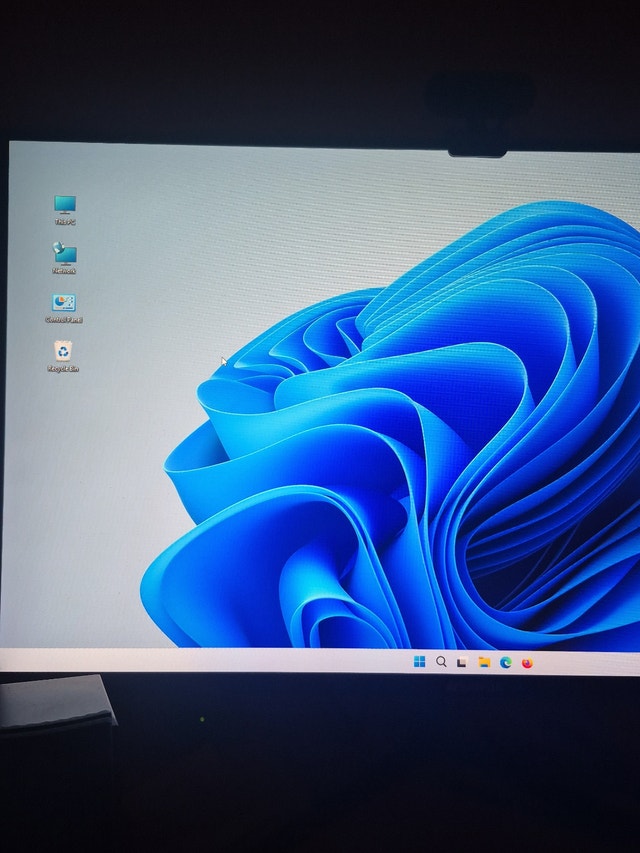The image size is (640, 853).
Task: Launch File Explorer from the taskbar
Action: tap(484, 662)
